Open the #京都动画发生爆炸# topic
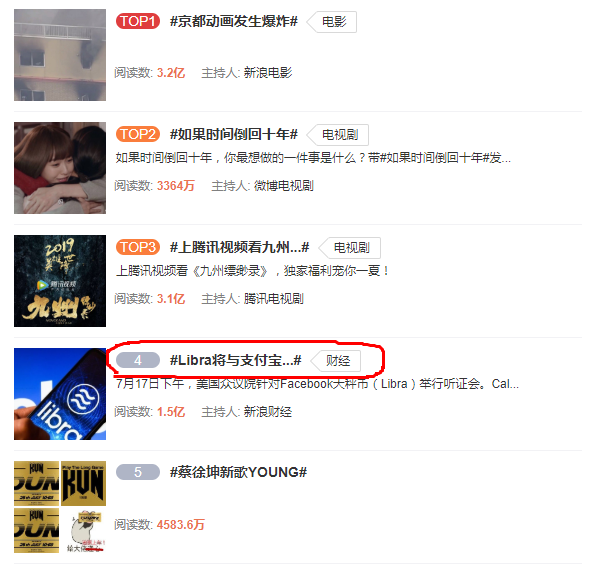This screenshot has height=564, width=592. click(x=234, y=21)
